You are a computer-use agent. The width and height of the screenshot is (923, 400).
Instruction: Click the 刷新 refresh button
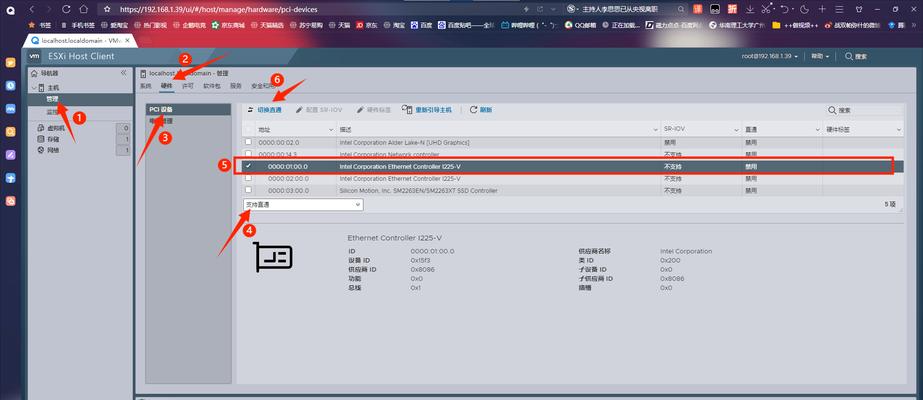(x=481, y=110)
